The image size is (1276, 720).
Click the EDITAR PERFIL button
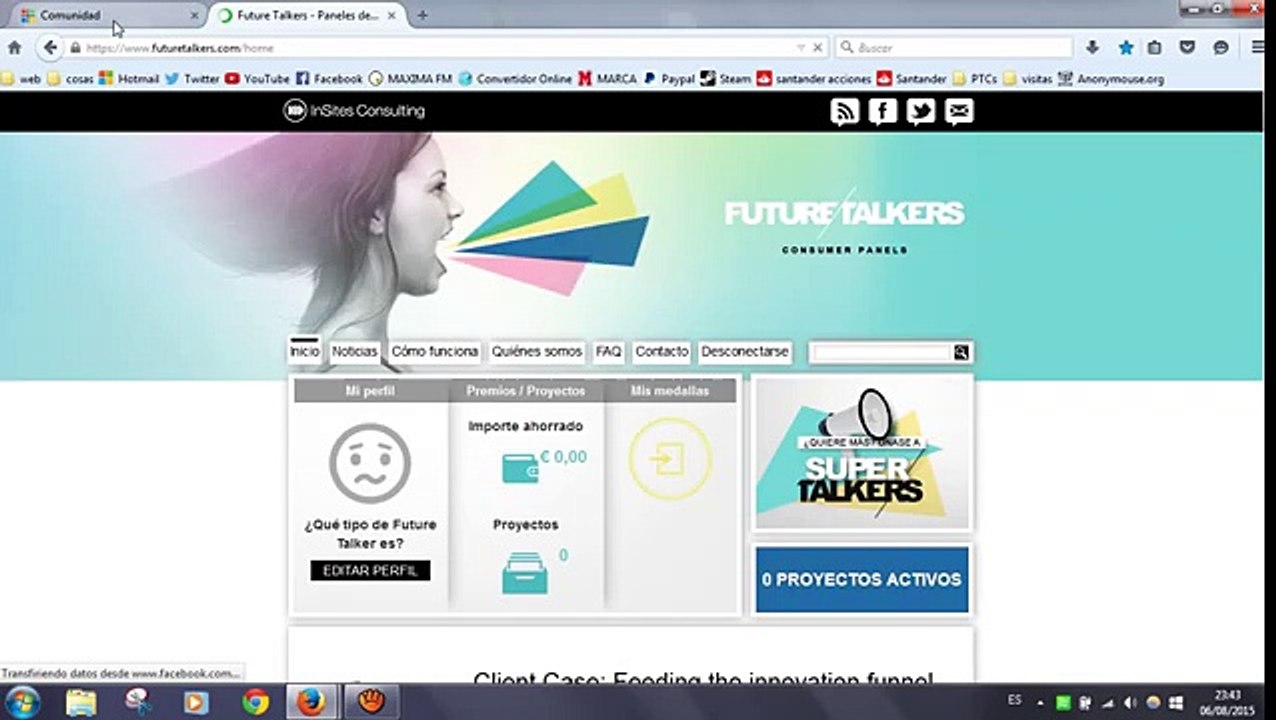tap(370, 570)
